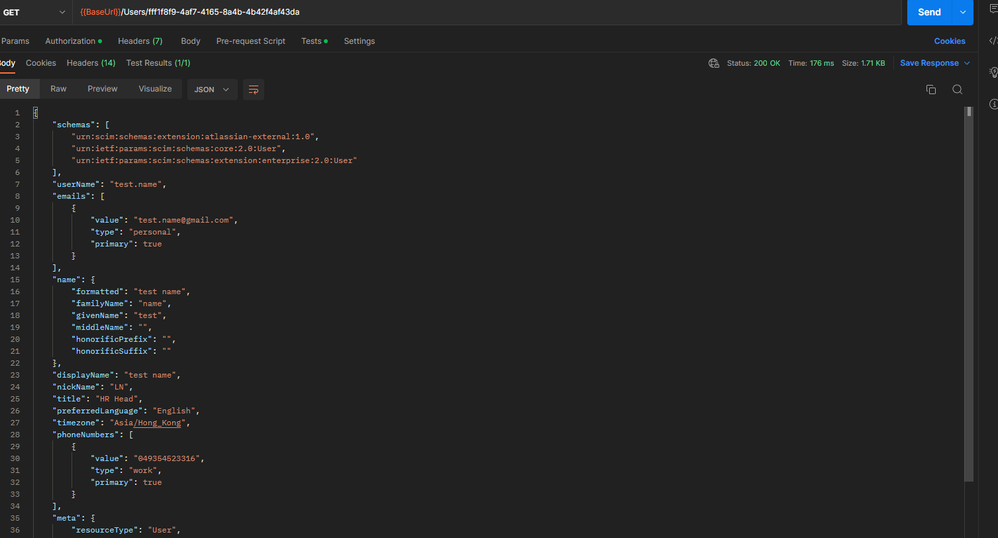Click the "formatted" key on line 16
Screen dimensions: 998x538
[x=99, y=292]
